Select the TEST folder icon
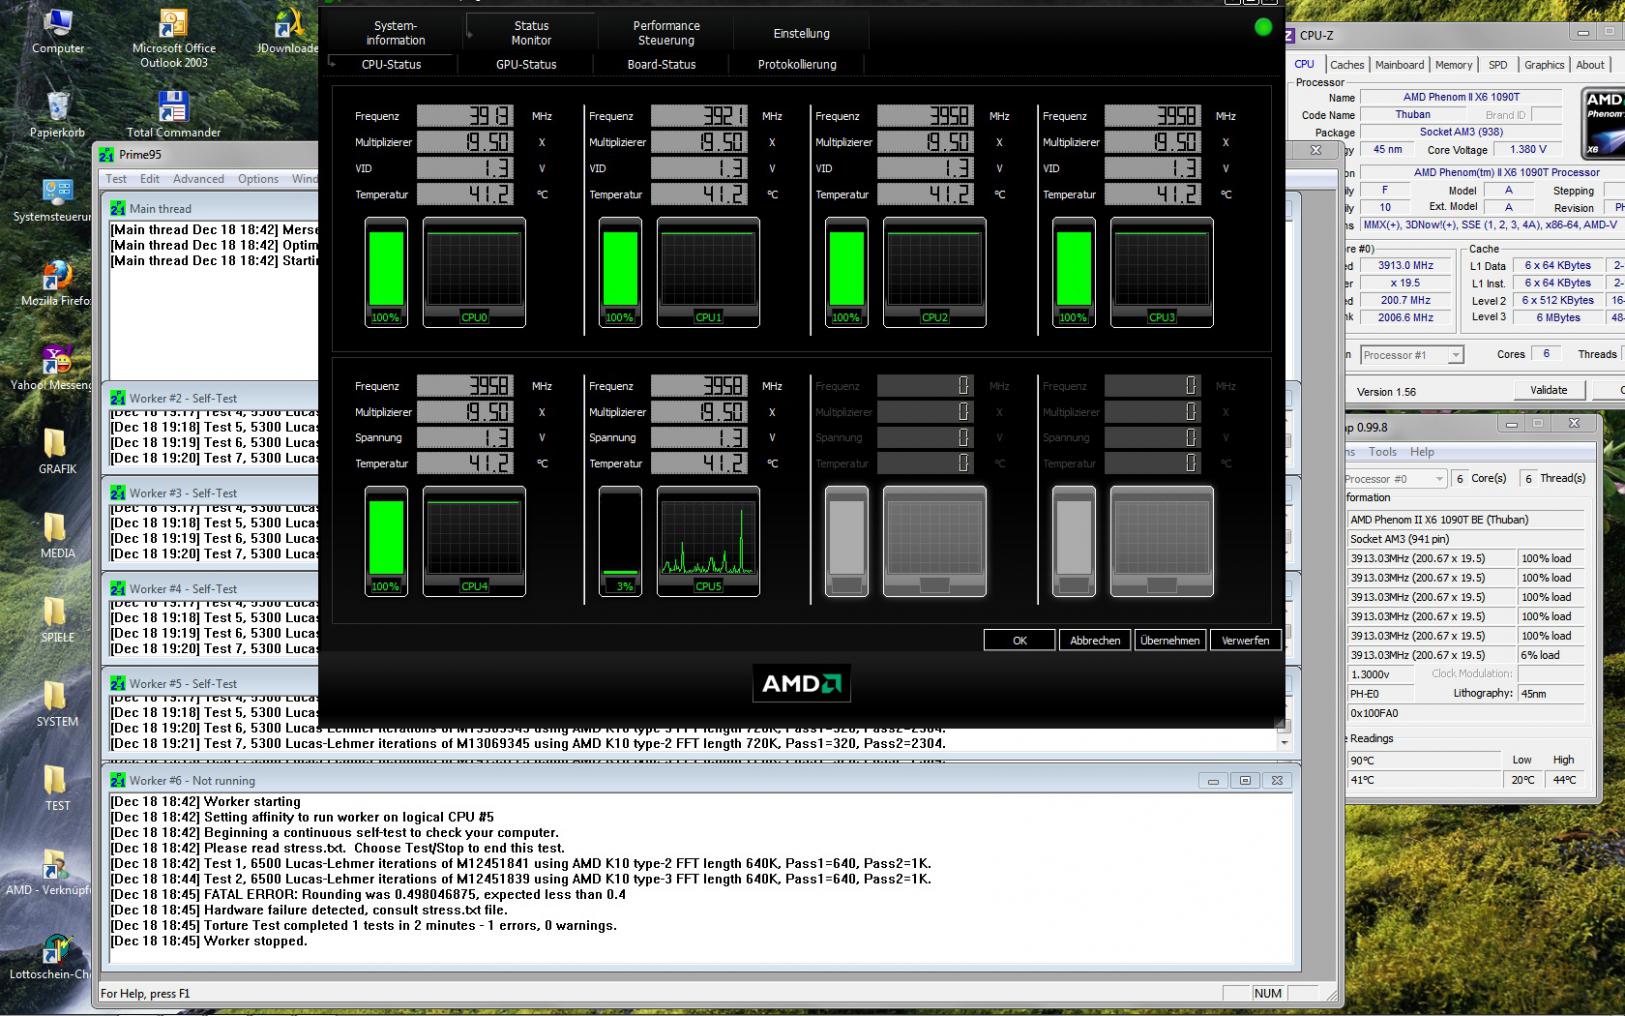The image size is (1625, 1016). pos(57,788)
